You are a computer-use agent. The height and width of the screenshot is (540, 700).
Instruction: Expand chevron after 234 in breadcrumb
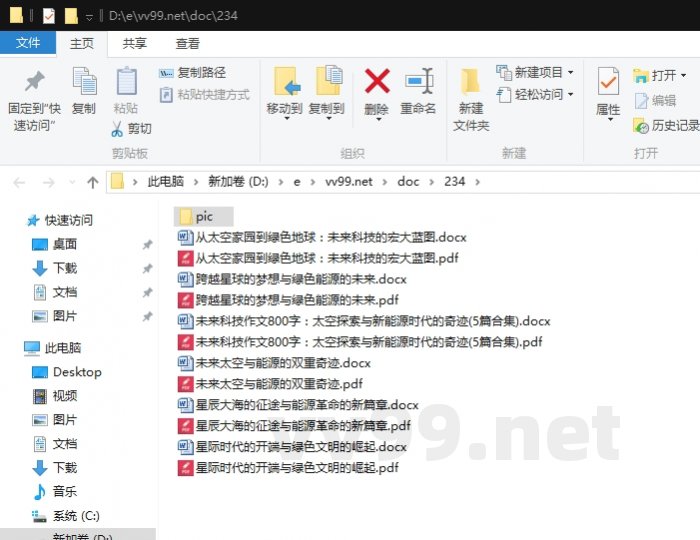[478, 182]
